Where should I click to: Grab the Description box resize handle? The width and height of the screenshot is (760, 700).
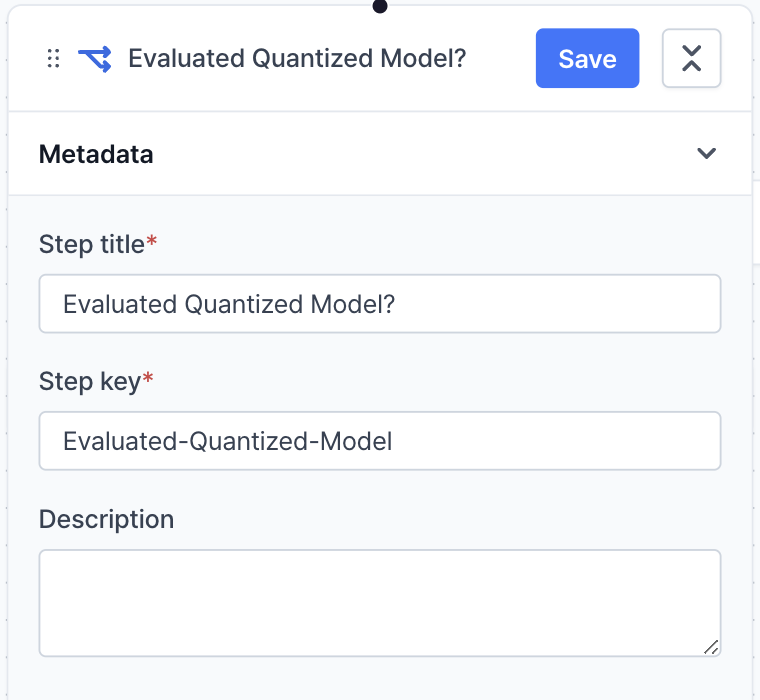(x=711, y=647)
